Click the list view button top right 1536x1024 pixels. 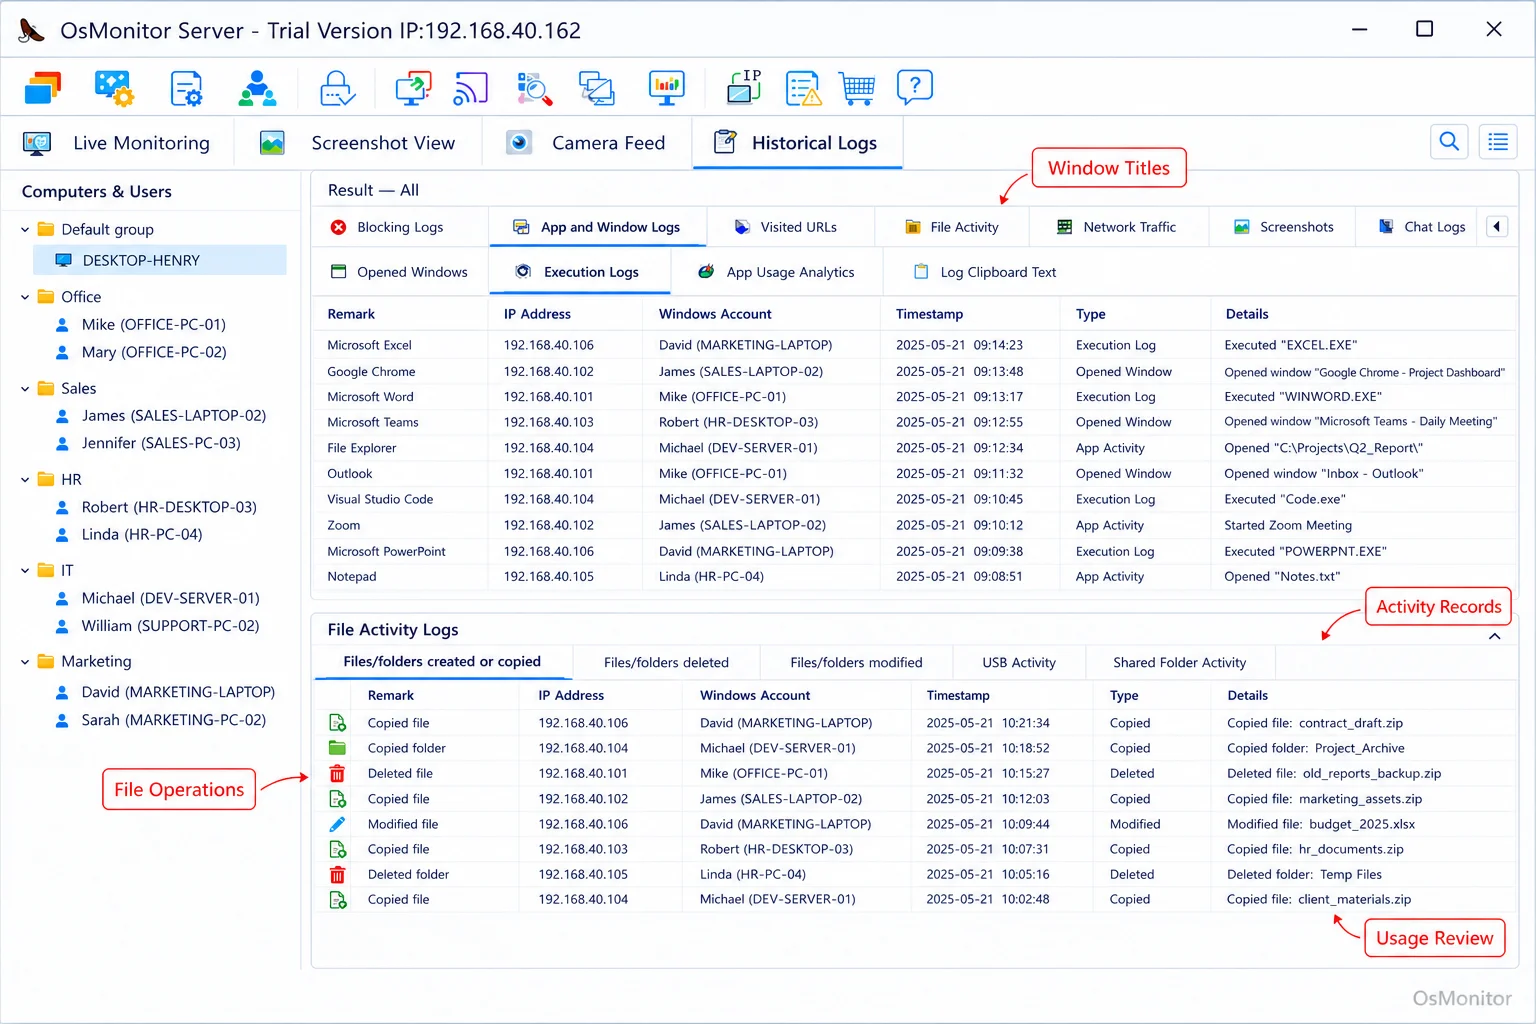1498,142
